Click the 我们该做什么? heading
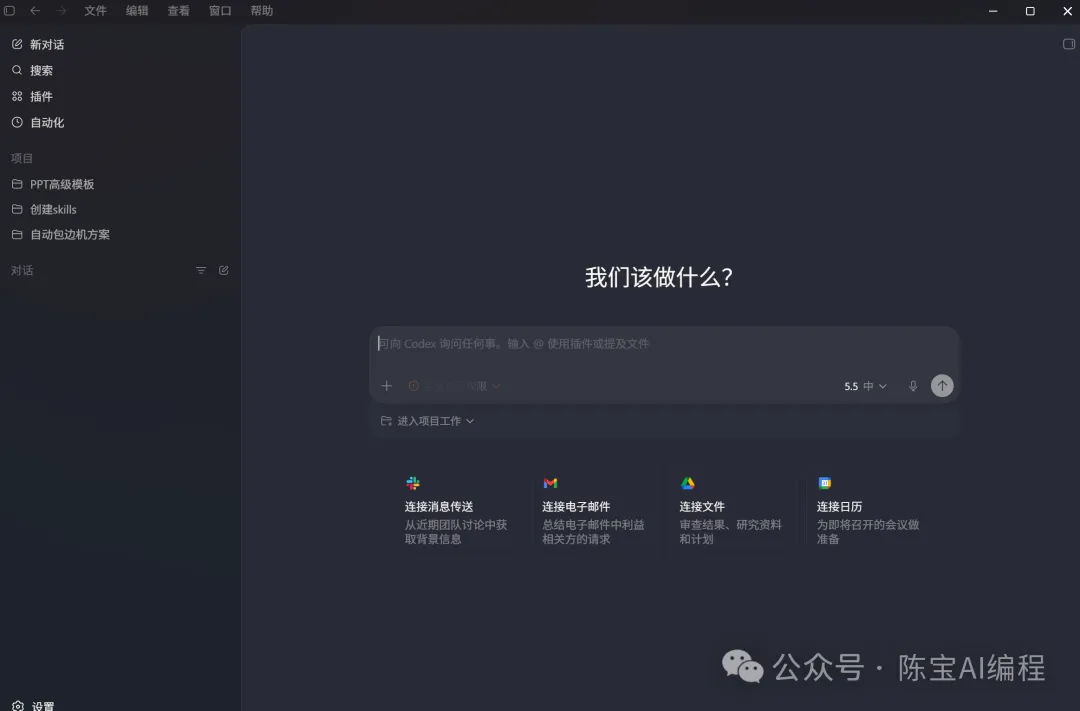Screen dimensions: 1080x711 [x=658, y=277]
